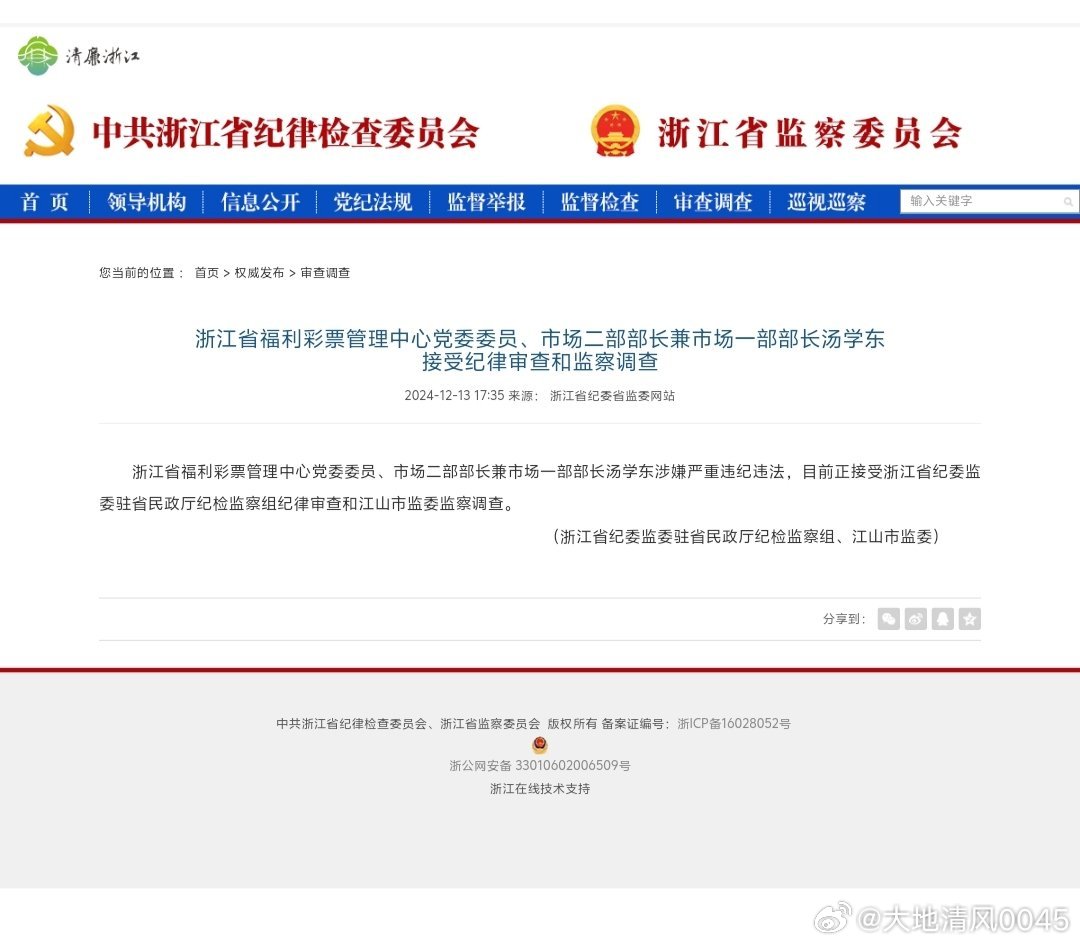The width and height of the screenshot is (1080, 944).
Task: Click the article headline about 汤学东
Action: pos(540,350)
